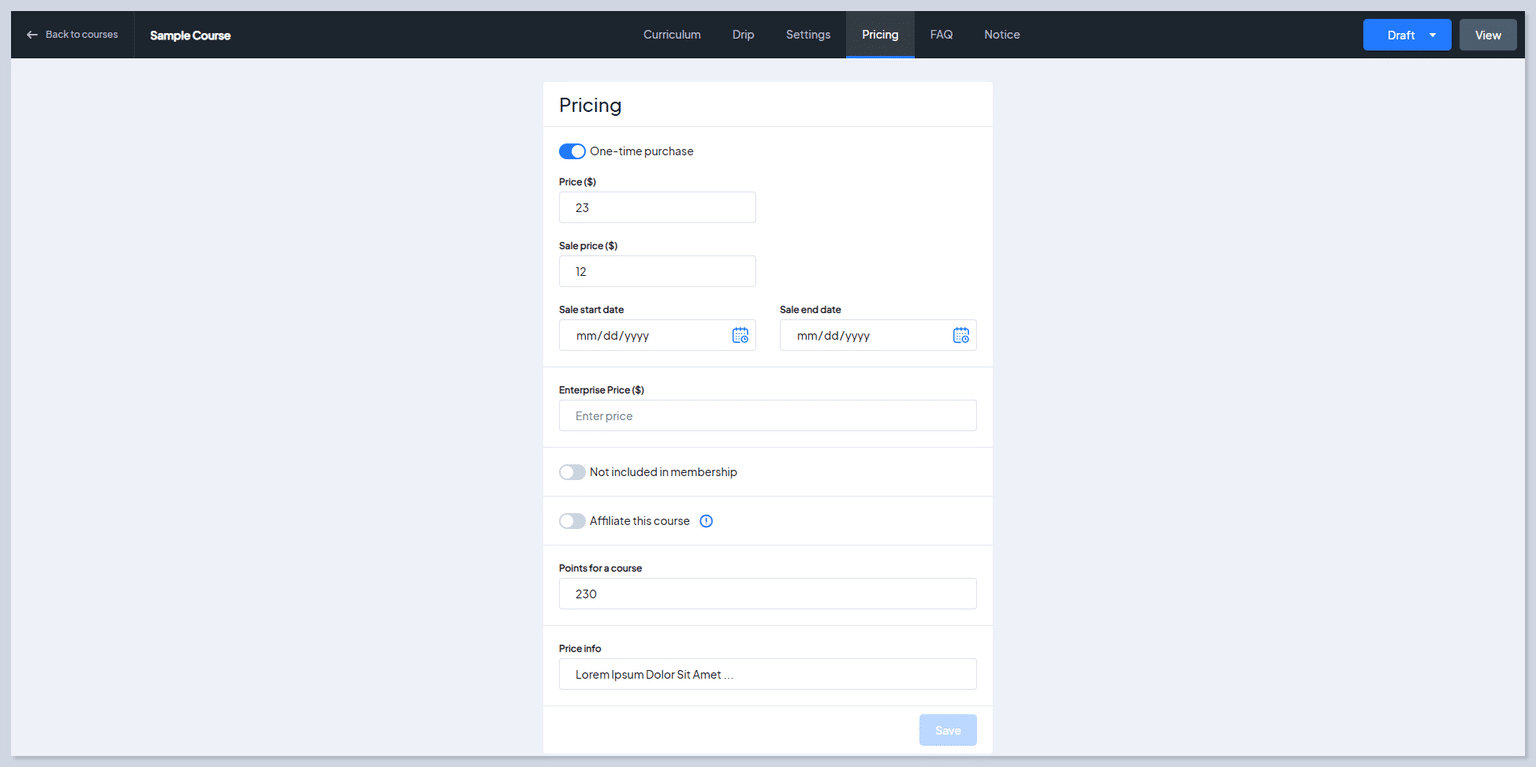The width and height of the screenshot is (1536, 767).
Task: Click the Enterprise Price input field
Action: click(x=767, y=415)
